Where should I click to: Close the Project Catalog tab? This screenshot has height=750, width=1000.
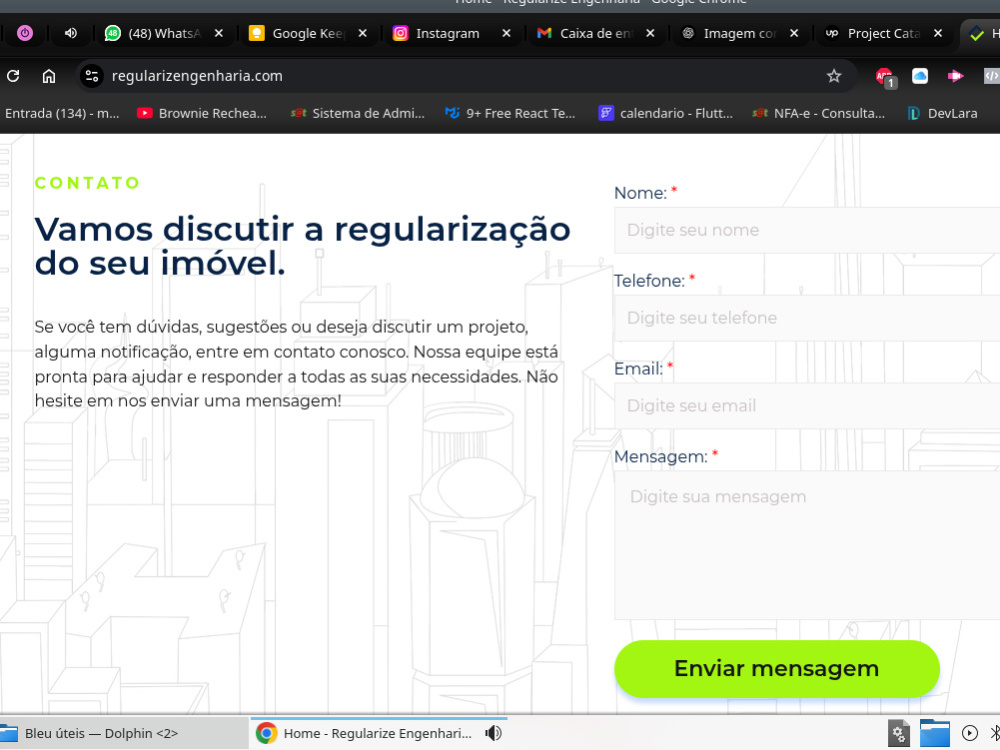coord(938,33)
